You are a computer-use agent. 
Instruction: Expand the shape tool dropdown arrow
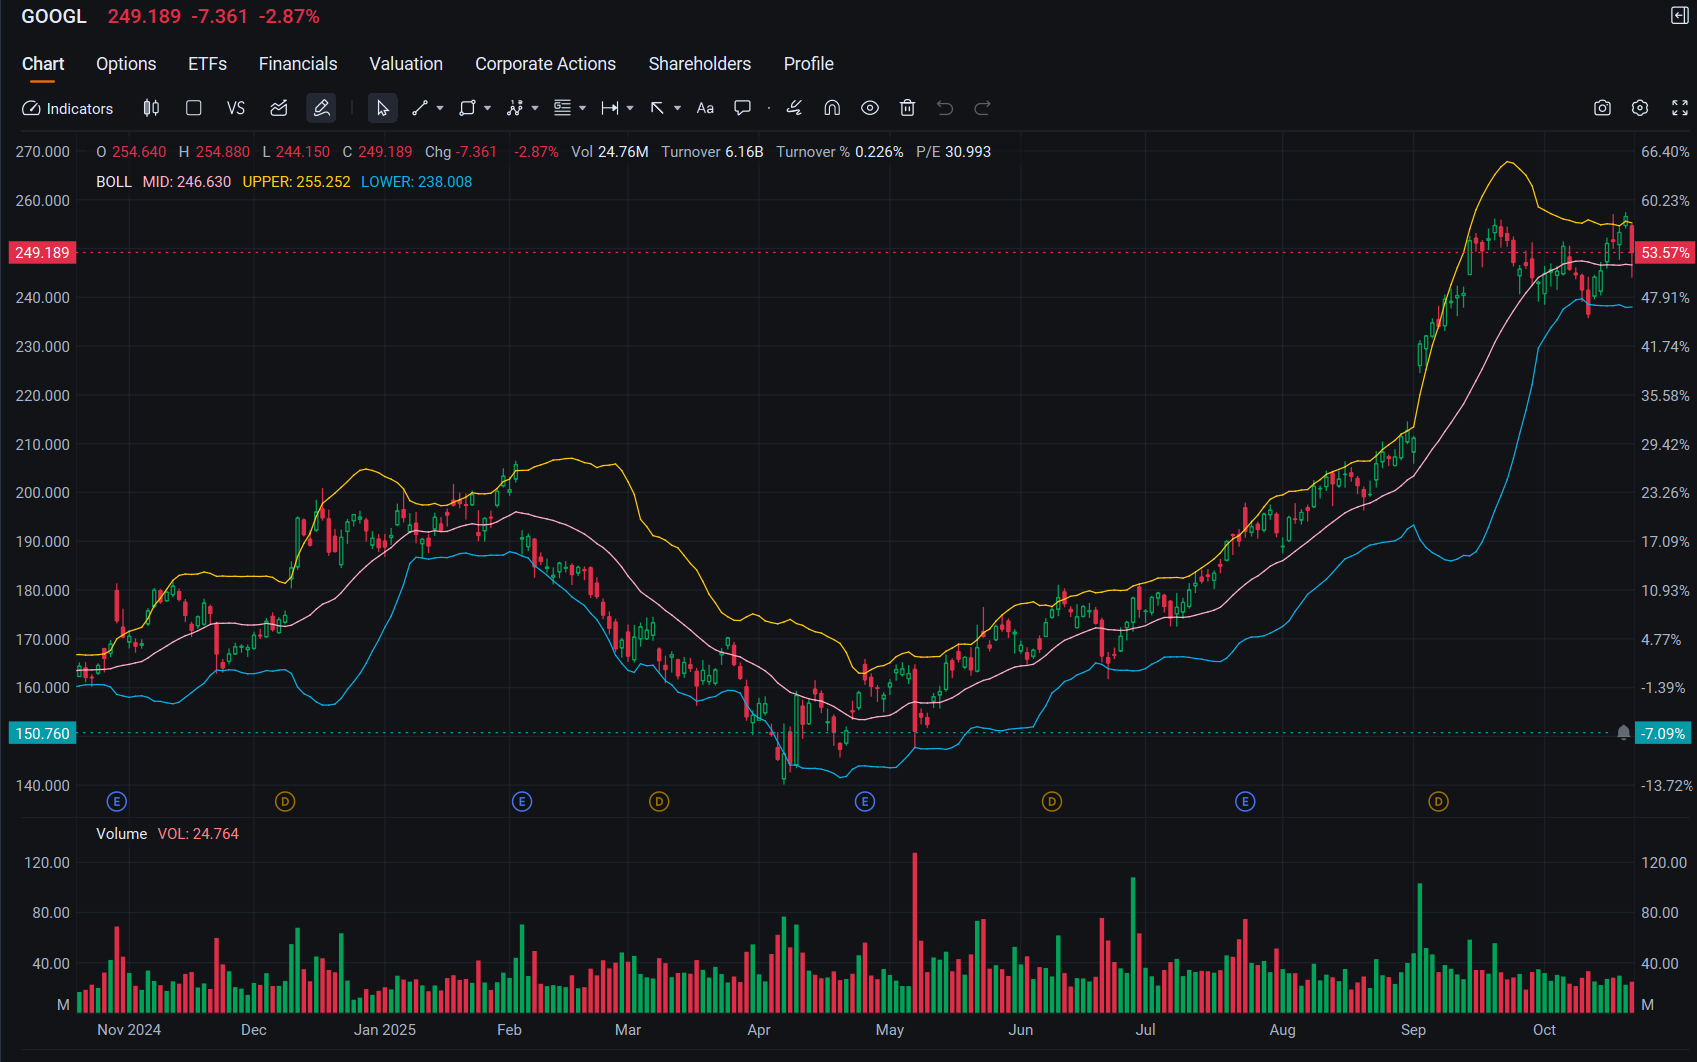(x=488, y=108)
